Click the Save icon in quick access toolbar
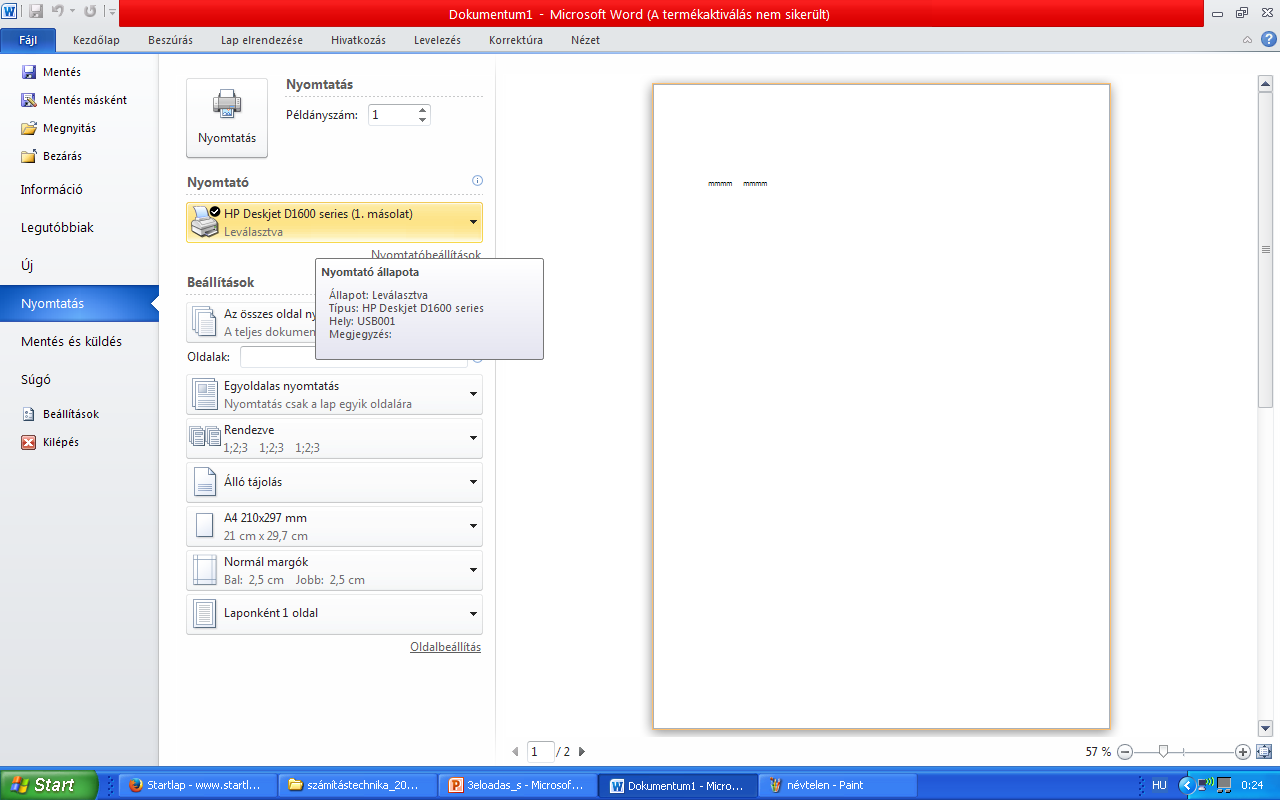The image size is (1280, 800). [x=36, y=12]
